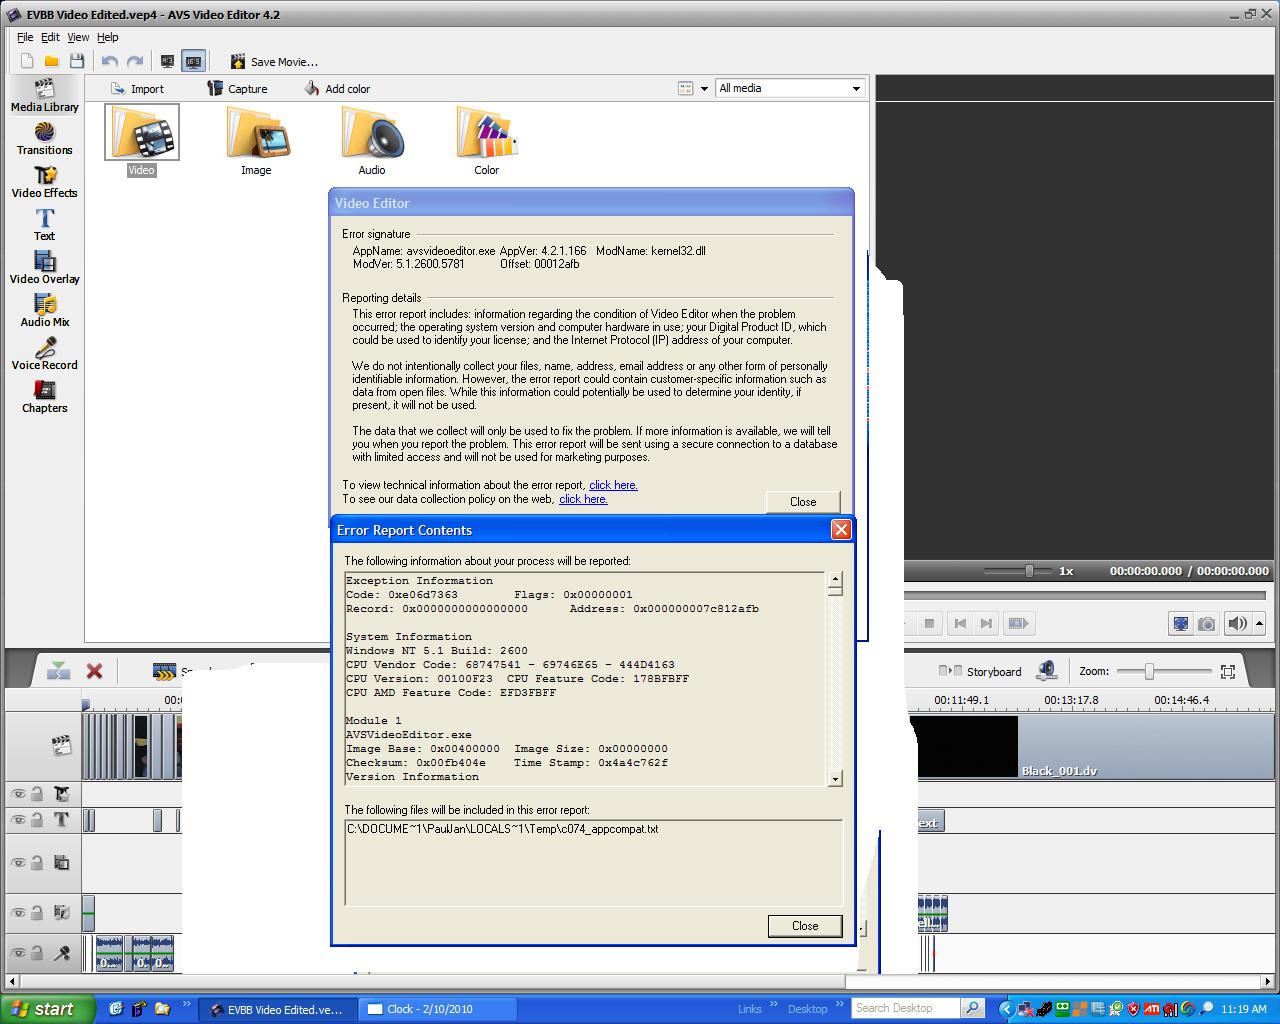The image size is (1280, 1024).
Task: Open the Voice Record tool
Action: 44,354
